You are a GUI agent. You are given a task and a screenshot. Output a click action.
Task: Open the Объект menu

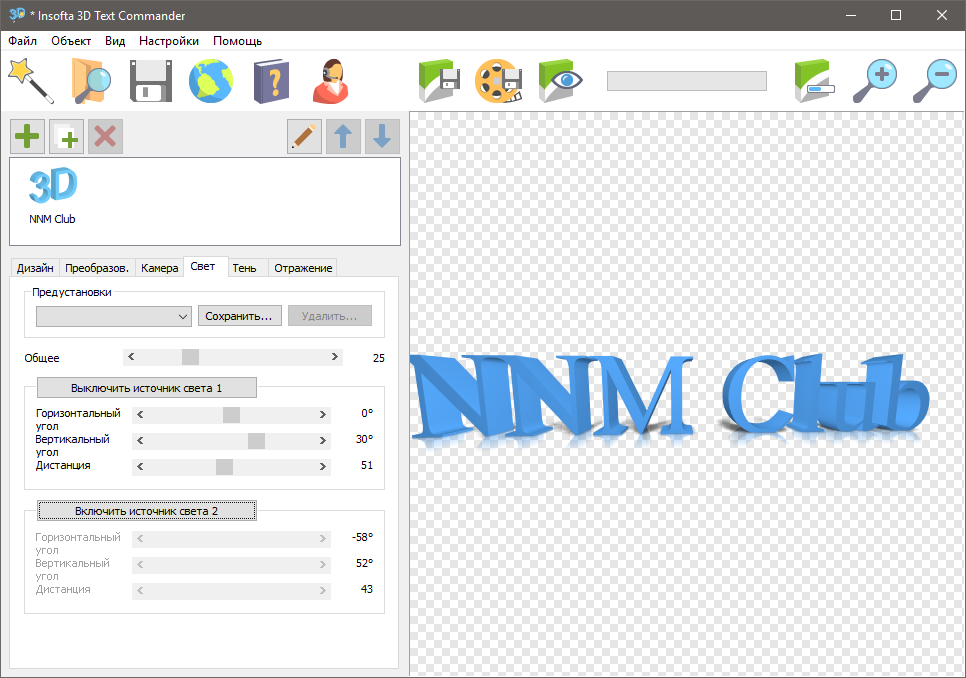tap(71, 41)
